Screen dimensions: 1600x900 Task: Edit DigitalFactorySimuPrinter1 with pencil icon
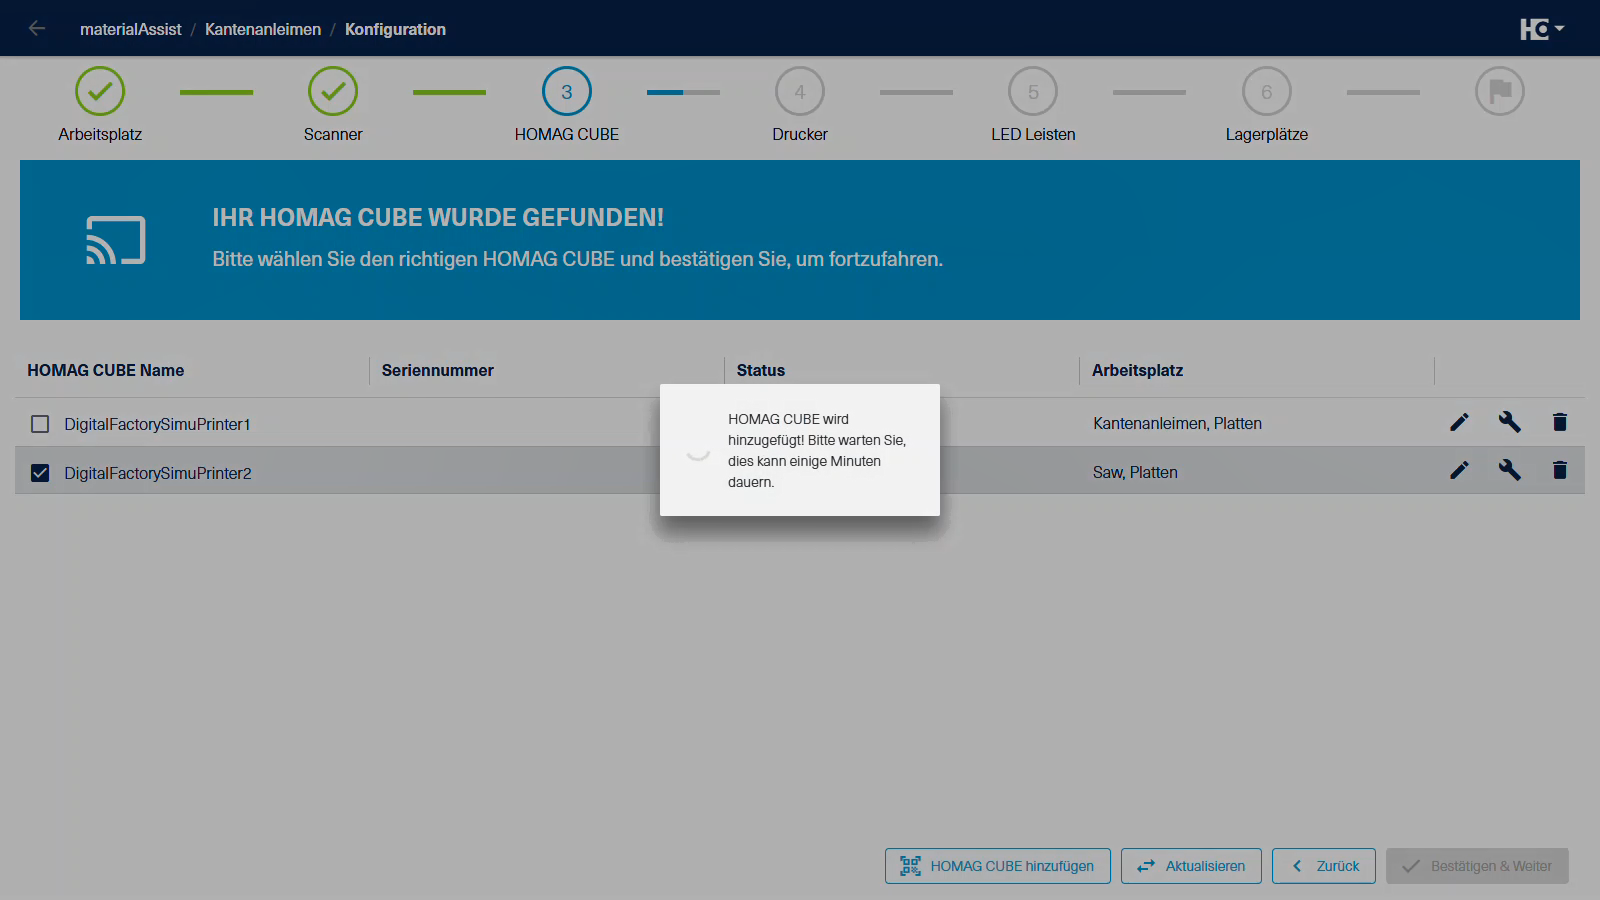(1460, 422)
